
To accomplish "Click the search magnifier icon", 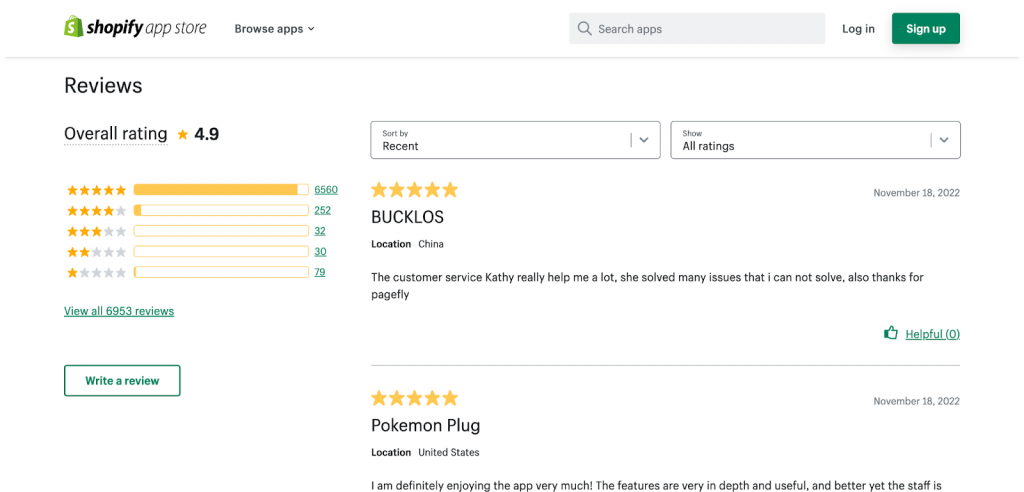I will click(x=585, y=29).
